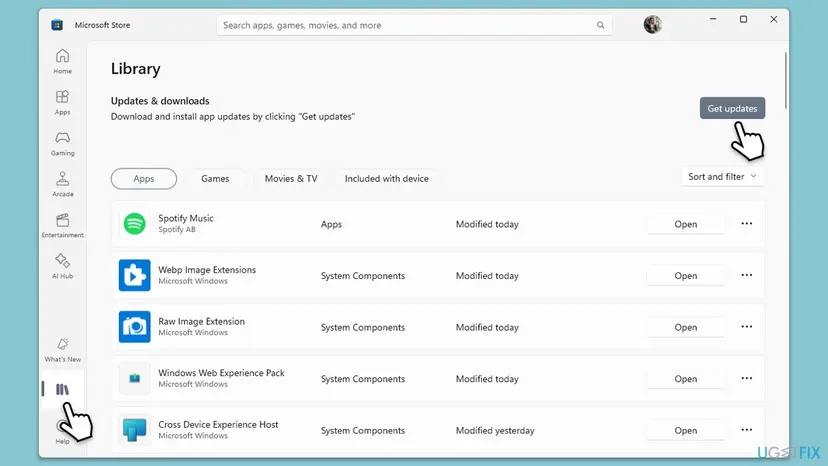The image size is (828, 466).
Task: Select the Movies & TV filter tab
Action: pyautogui.click(x=291, y=179)
